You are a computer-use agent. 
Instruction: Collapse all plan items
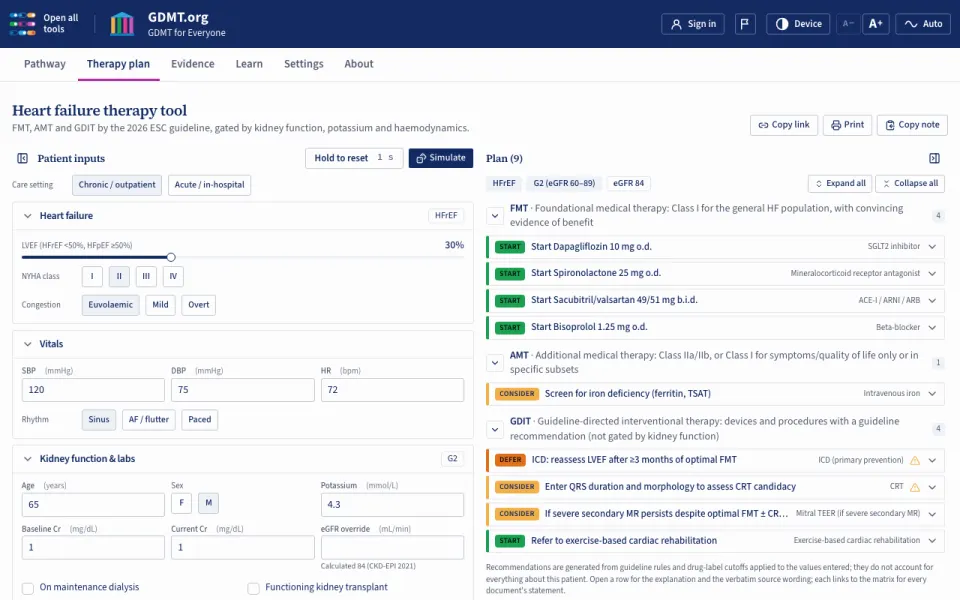[910, 183]
